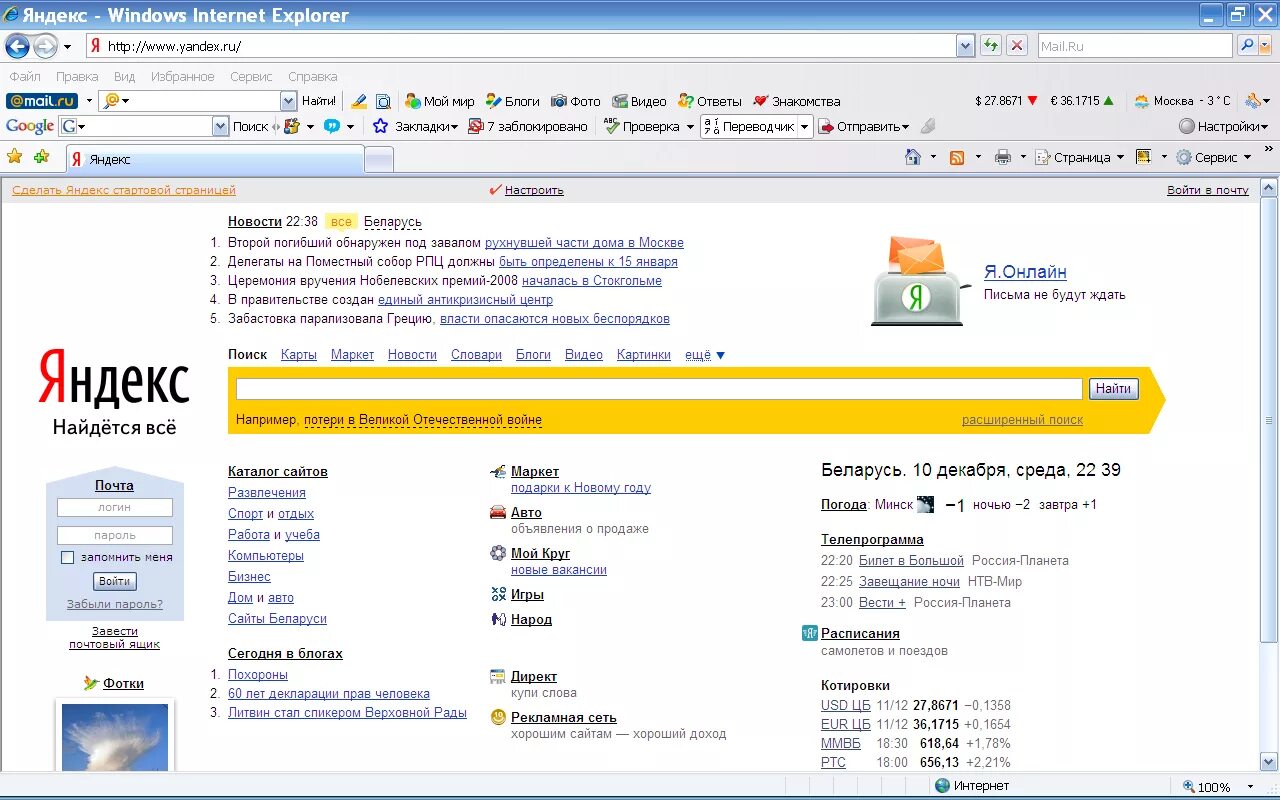Click the Google toolbar logo
Screen dimensions: 1280x800
(x=30, y=126)
